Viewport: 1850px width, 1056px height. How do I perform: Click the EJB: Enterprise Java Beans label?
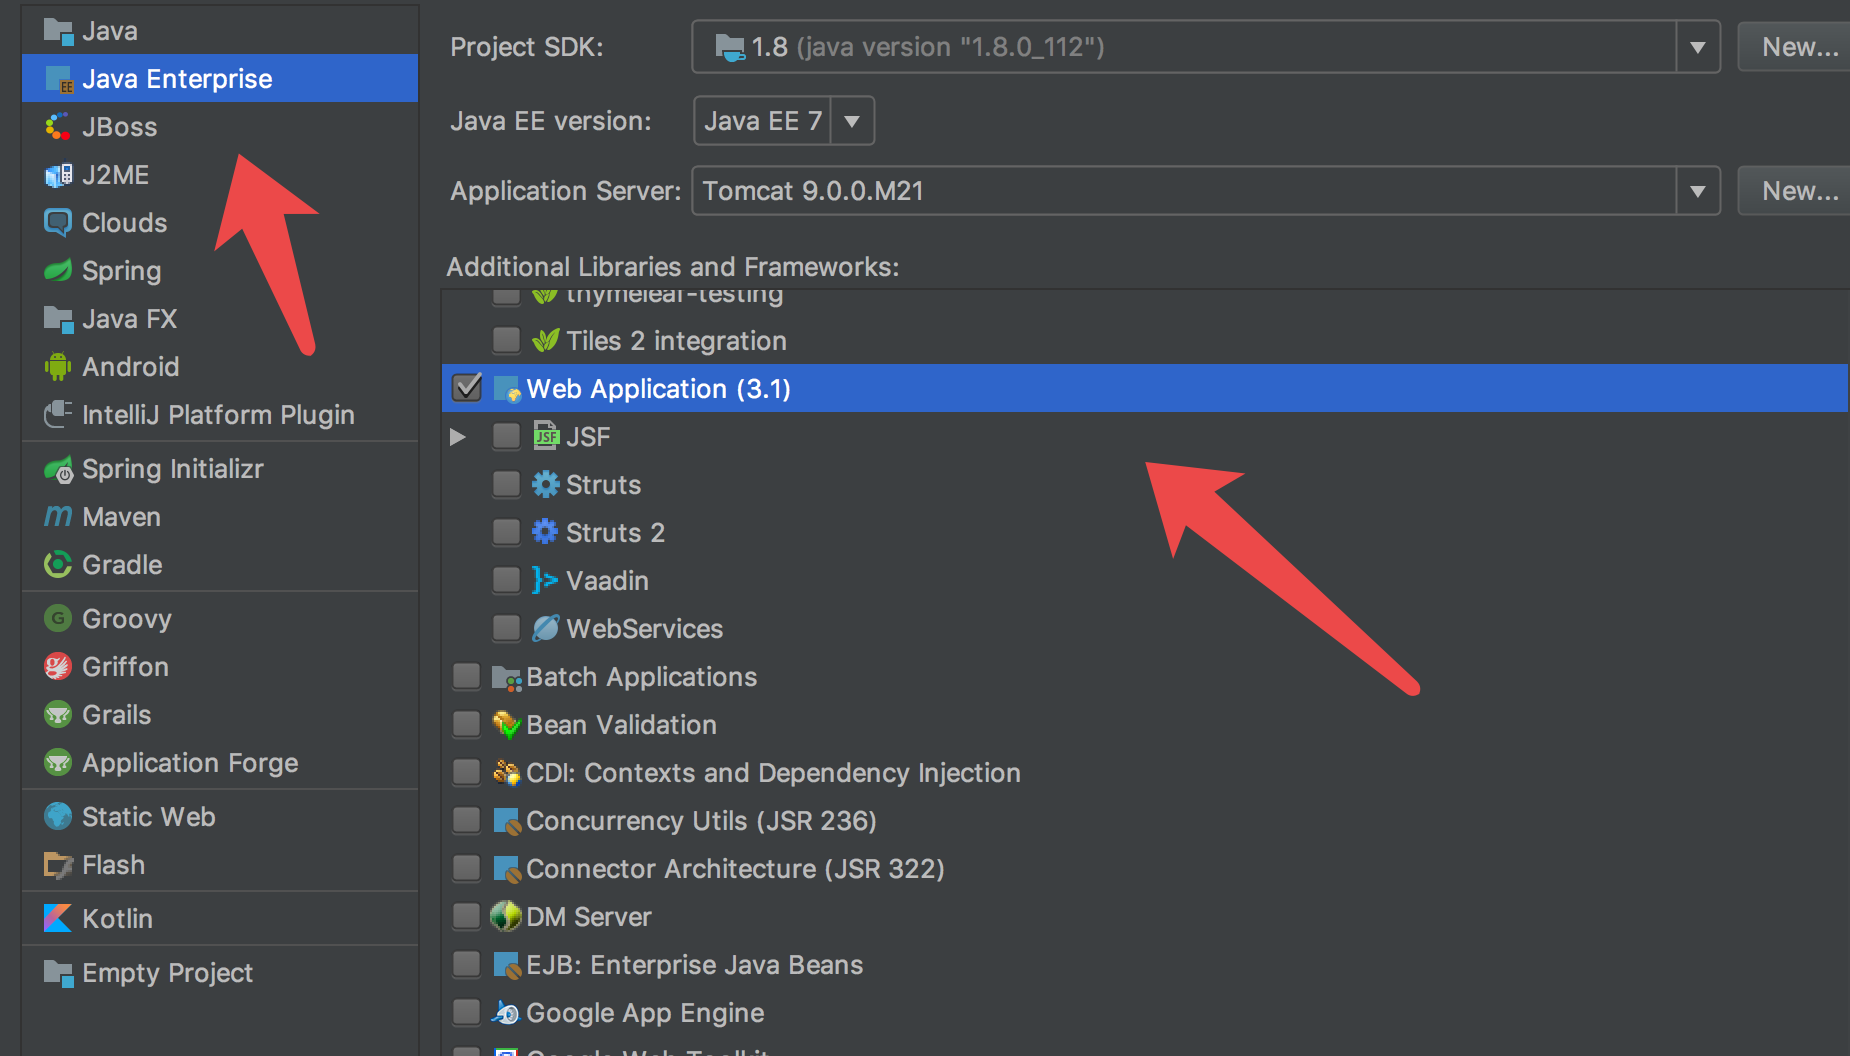[695, 965]
